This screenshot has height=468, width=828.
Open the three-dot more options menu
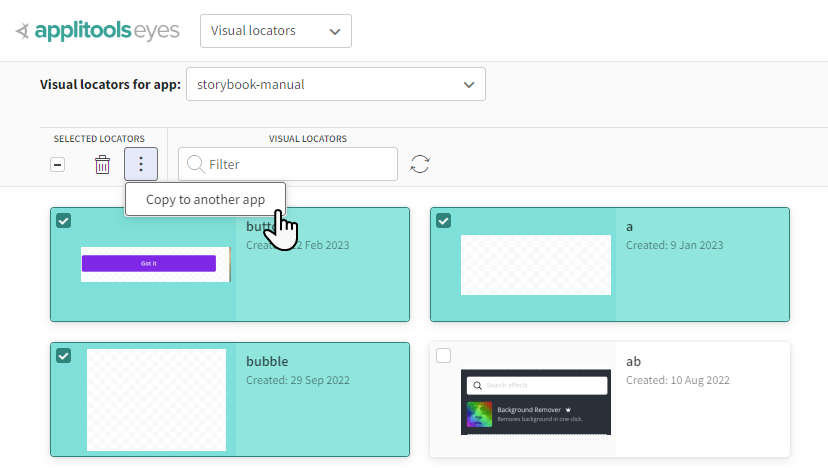[141, 164]
